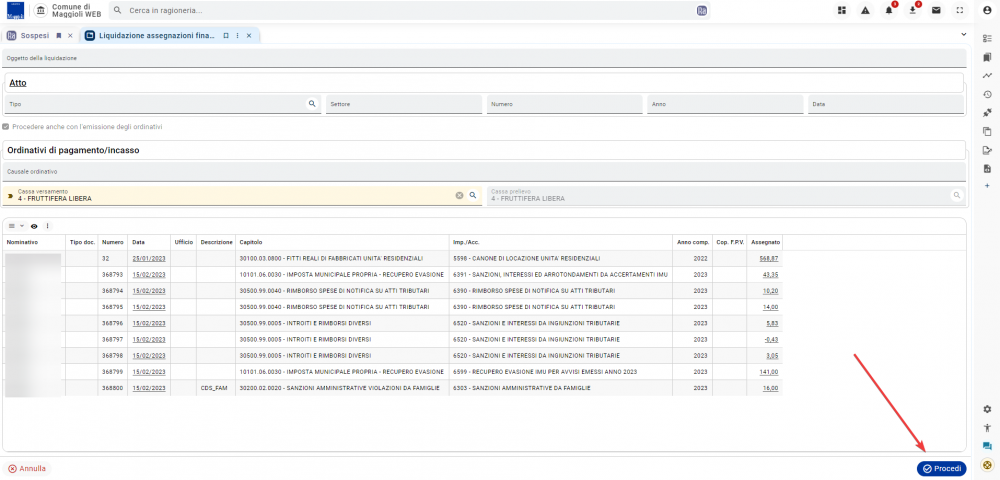Click the Atto Data input field
Screen dimensions: 1000x480
(x=886, y=104)
